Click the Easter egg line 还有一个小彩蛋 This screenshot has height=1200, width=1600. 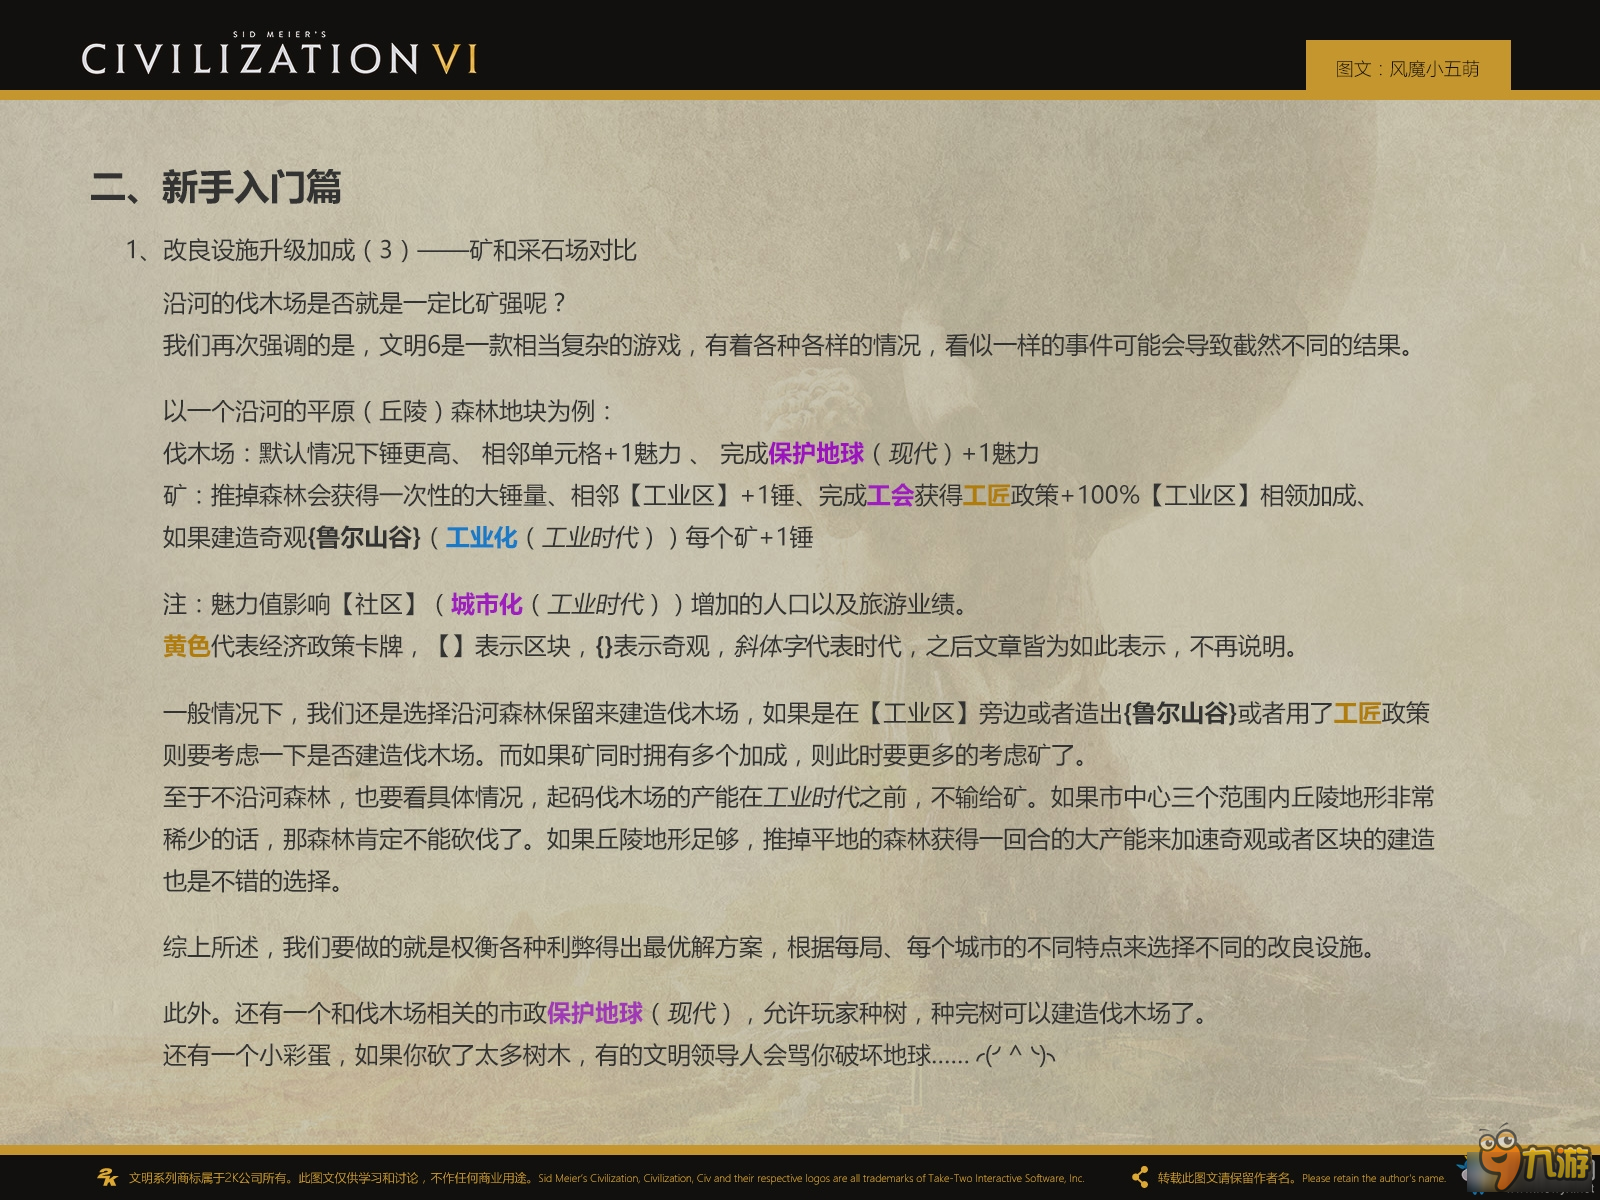click(609, 1055)
